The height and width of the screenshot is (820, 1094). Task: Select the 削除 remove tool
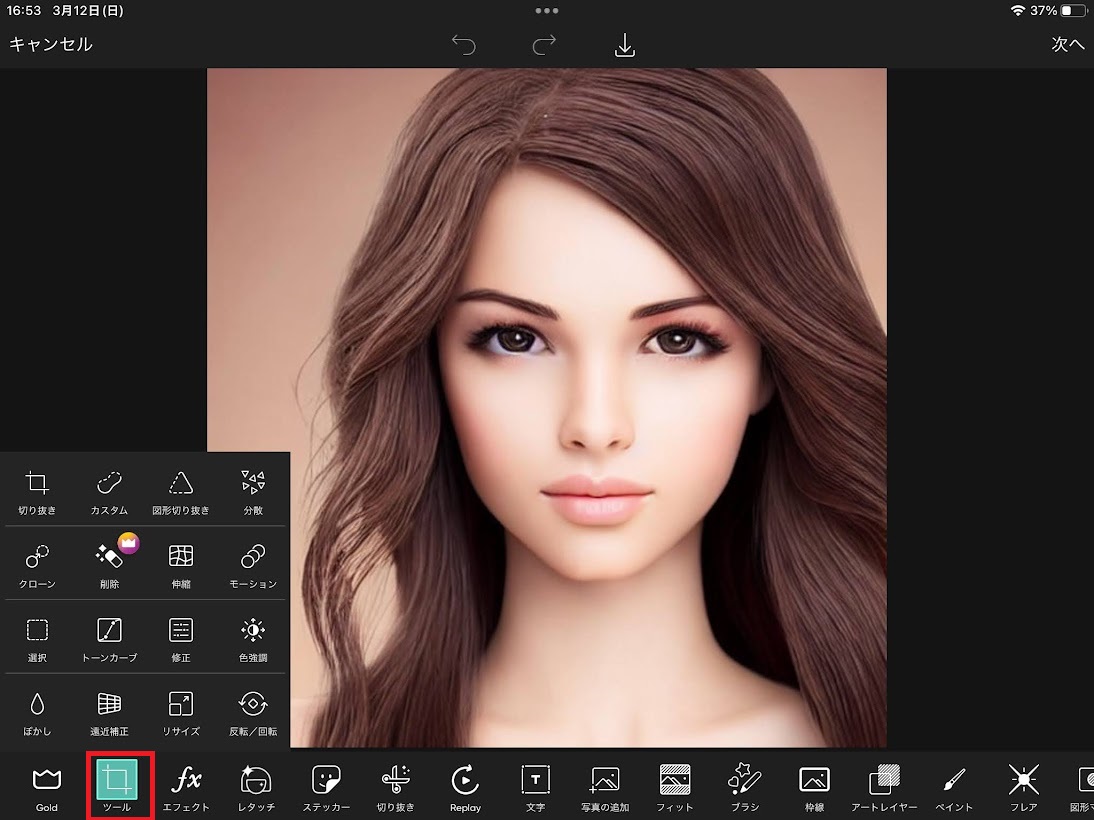click(109, 564)
